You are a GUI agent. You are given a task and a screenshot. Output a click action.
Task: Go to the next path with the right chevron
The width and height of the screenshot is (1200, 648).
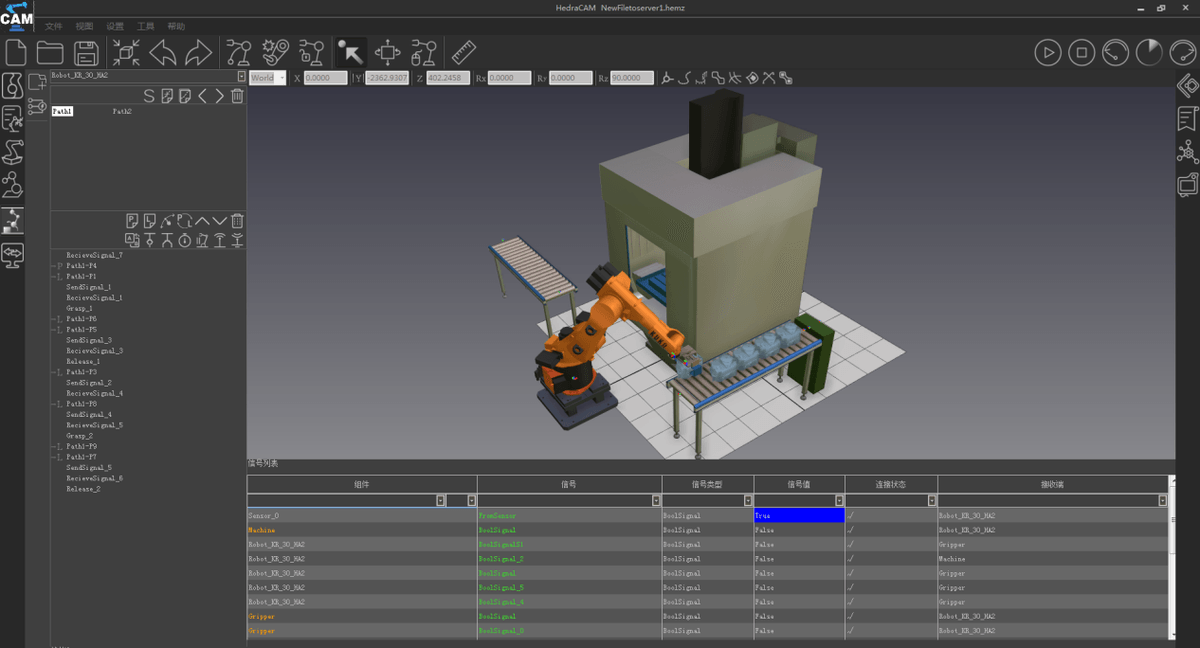(219, 96)
